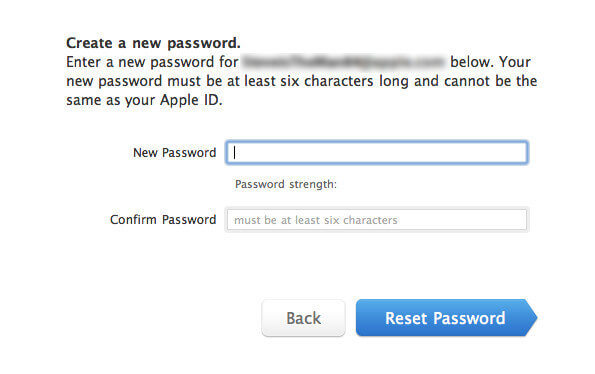Click the "Password strength:" indicator text
The height and width of the screenshot is (374, 595).
click(x=286, y=184)
